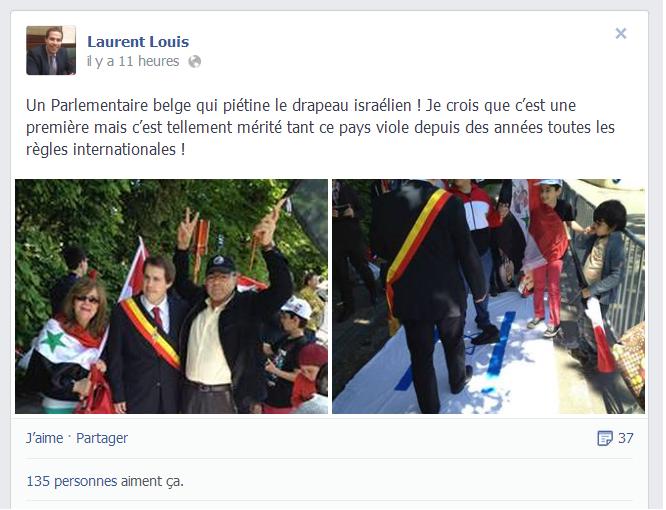
Task: Click the comments note icon near 37
Action: 604,438
